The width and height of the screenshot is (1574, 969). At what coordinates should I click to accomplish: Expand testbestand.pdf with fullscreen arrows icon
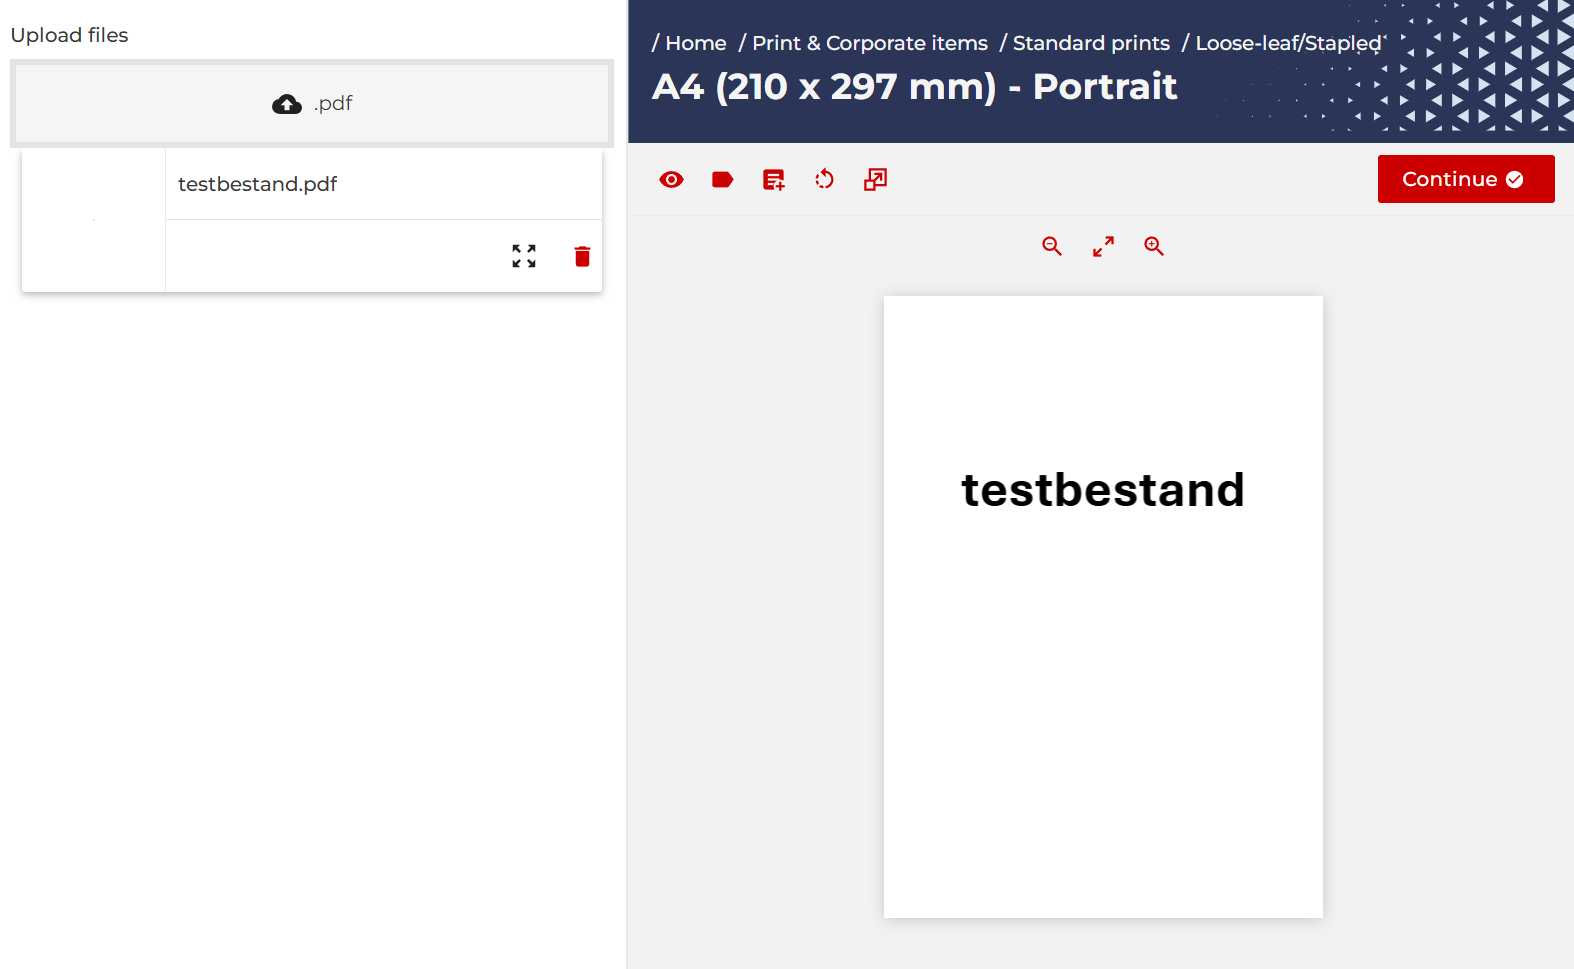[x=524, y=256]
